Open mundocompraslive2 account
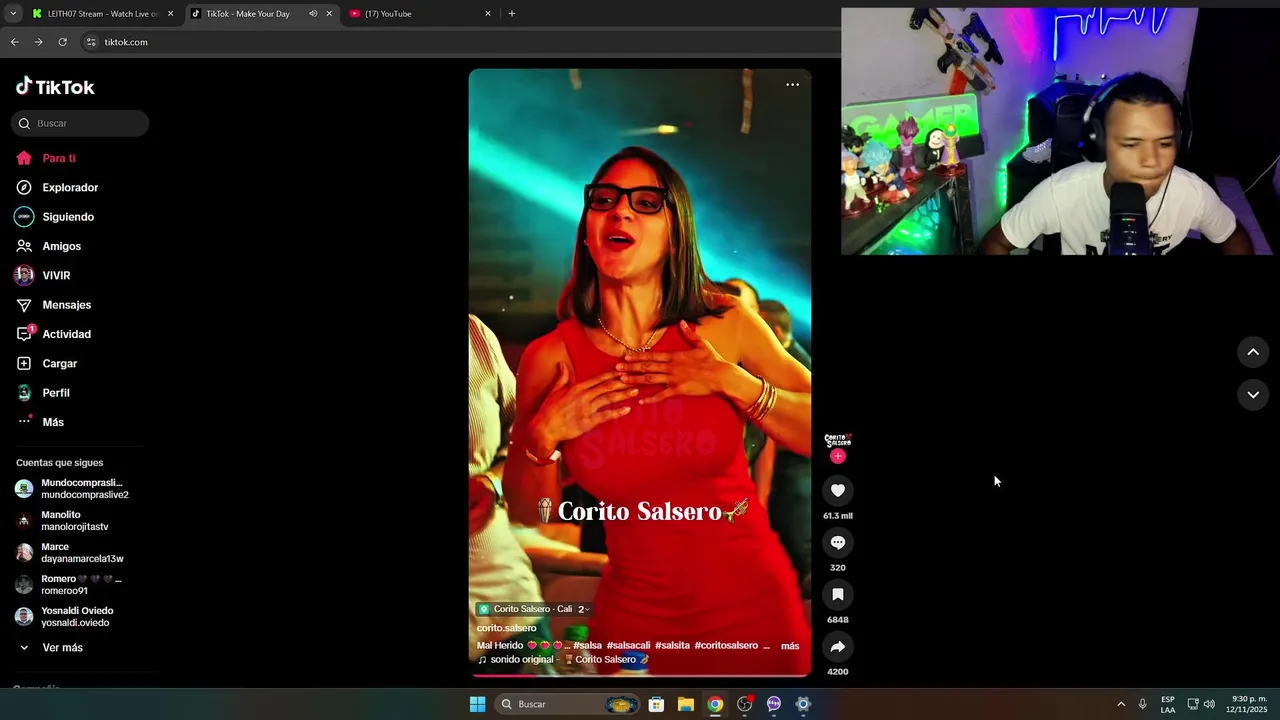Viewport: 1280px width, 720px height. (84, 489)
